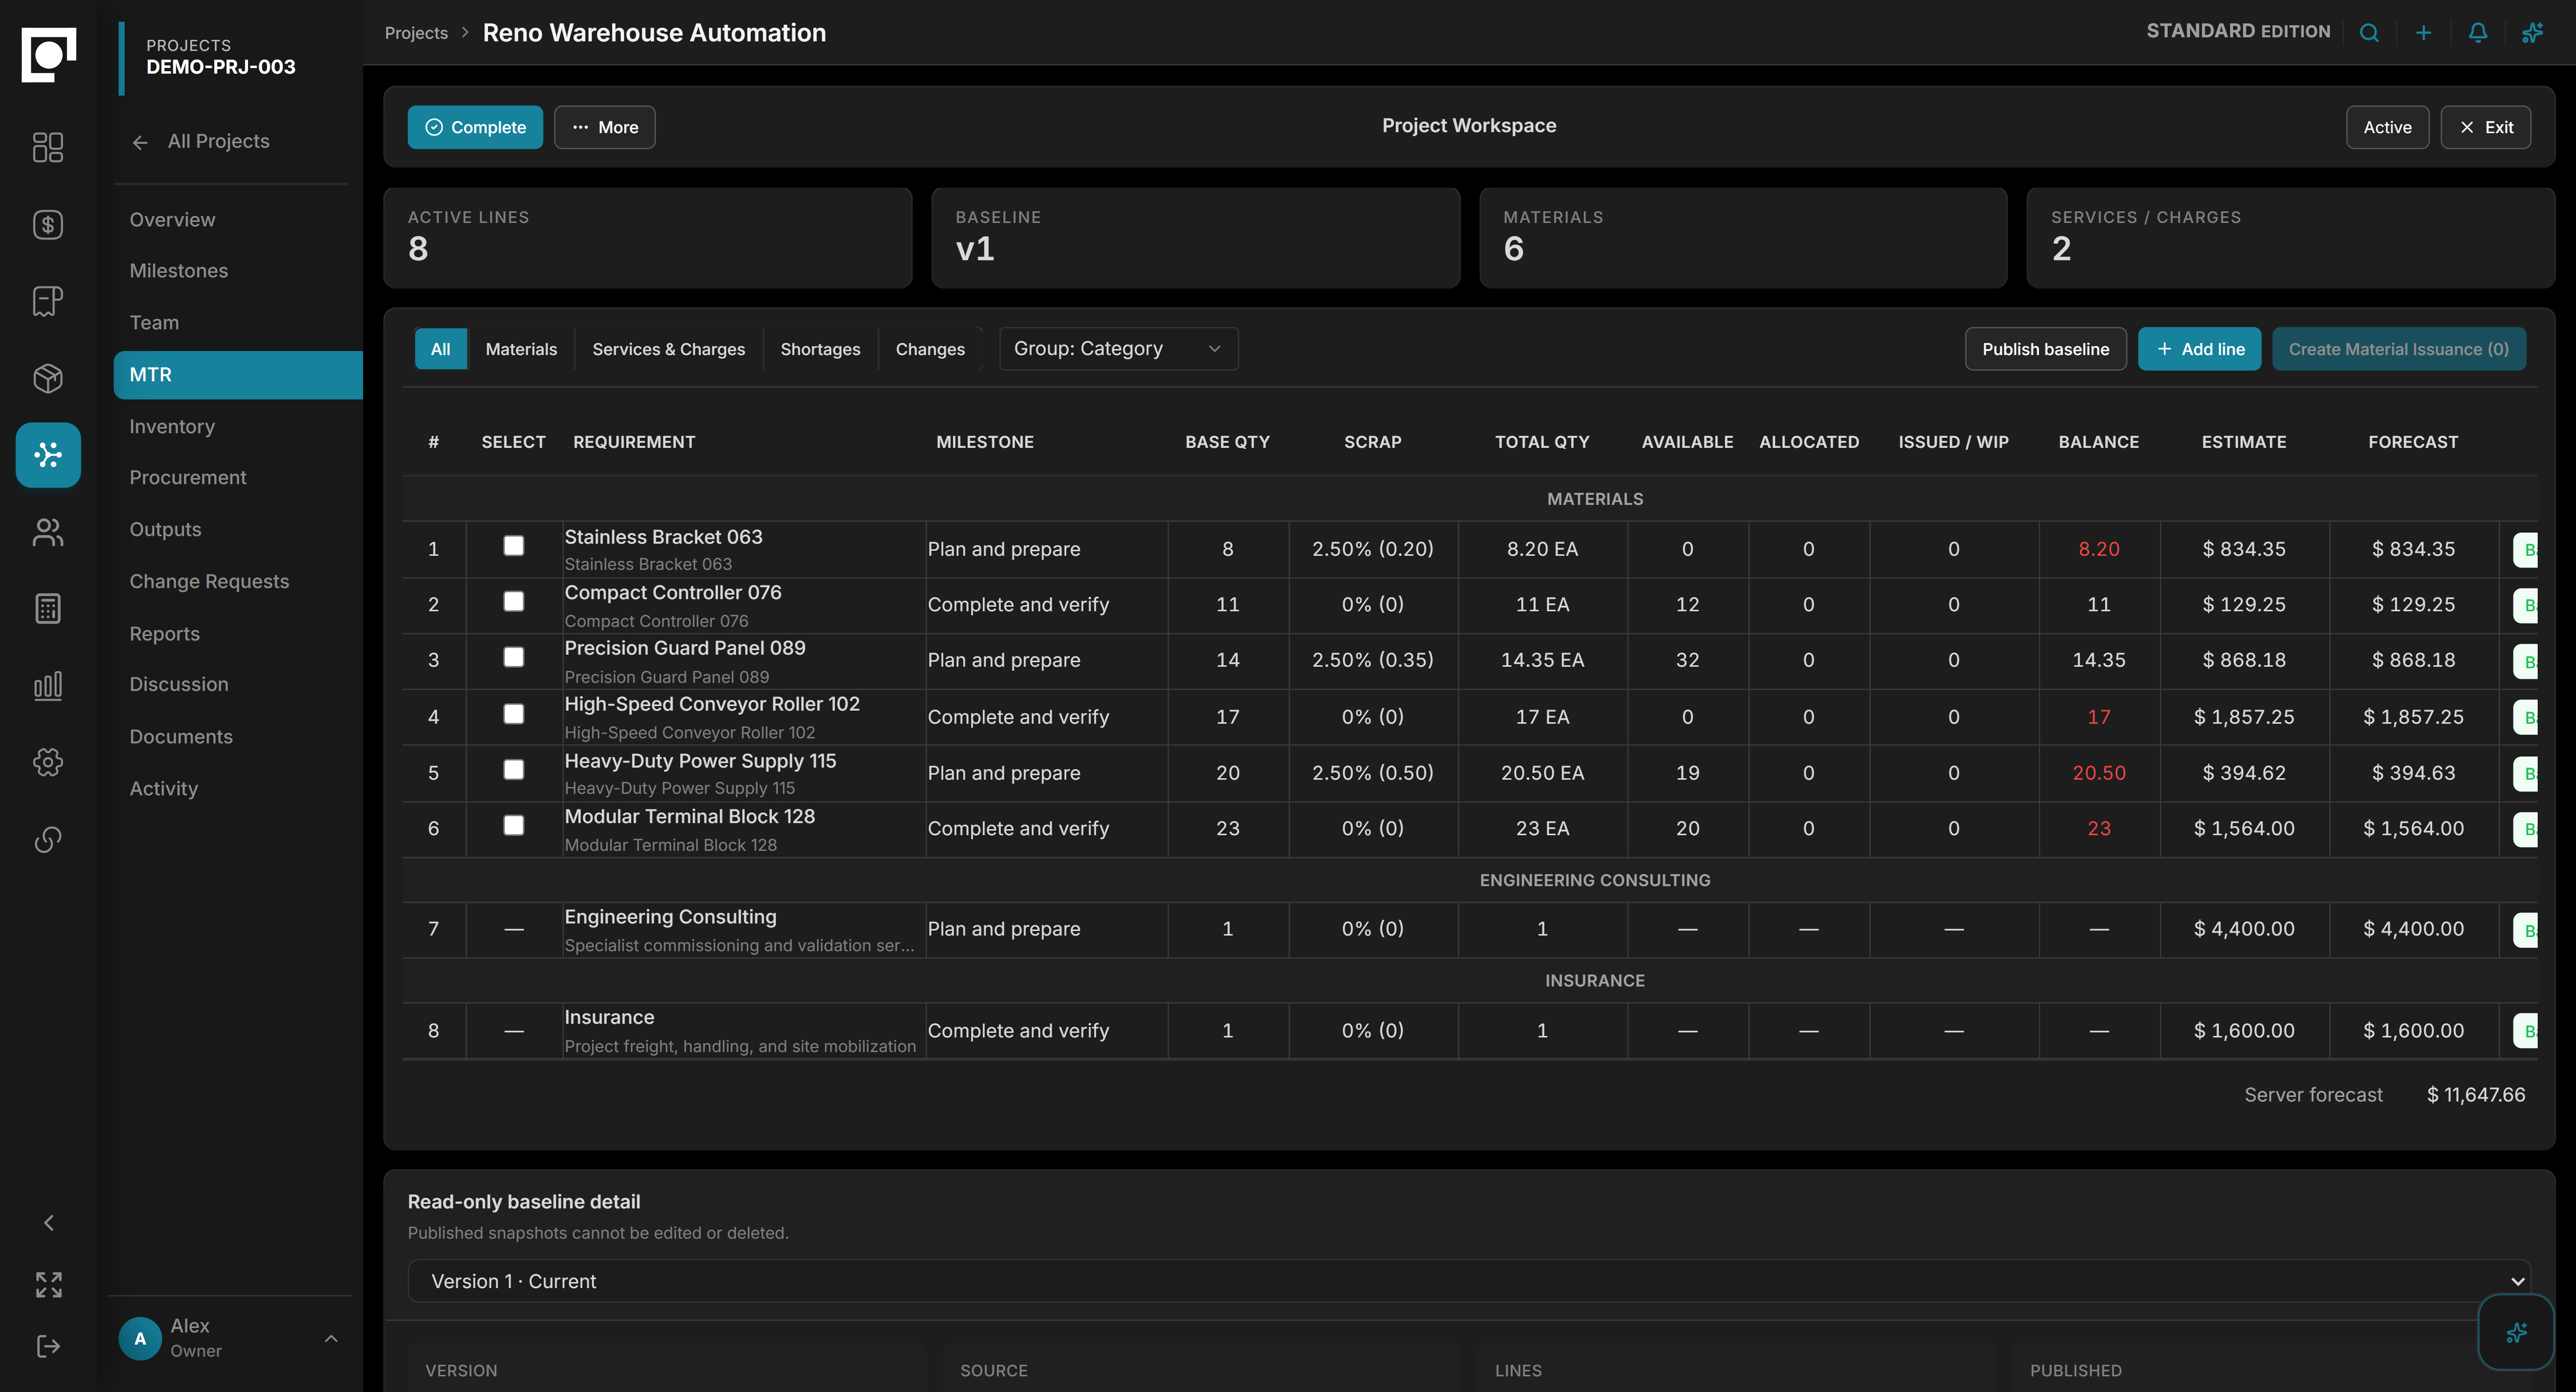Open the AI sparkle icon in top bar
Image resolution: width=2576 pixels, height=1392 pixels.
pyautogui.click(x=2532, y=32)
